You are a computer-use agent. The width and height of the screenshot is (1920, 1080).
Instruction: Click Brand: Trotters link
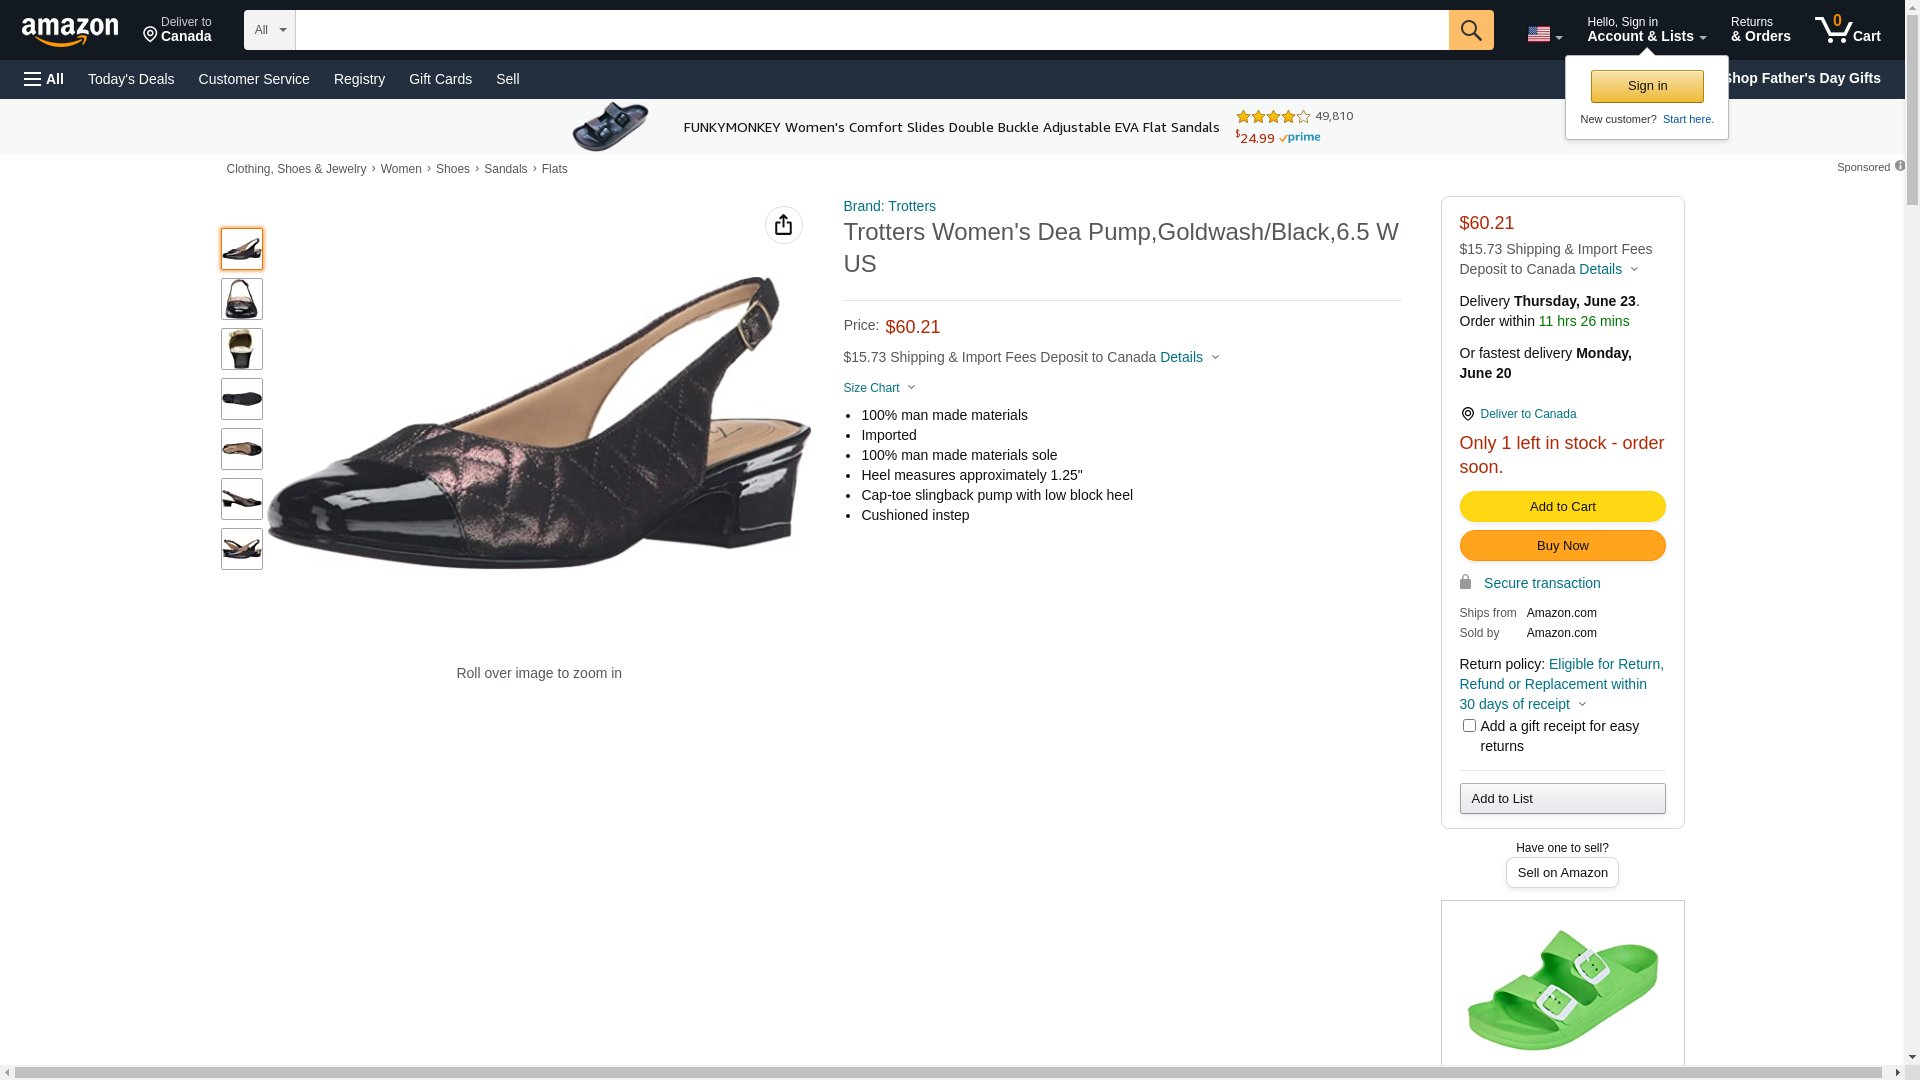click(889, 206)
